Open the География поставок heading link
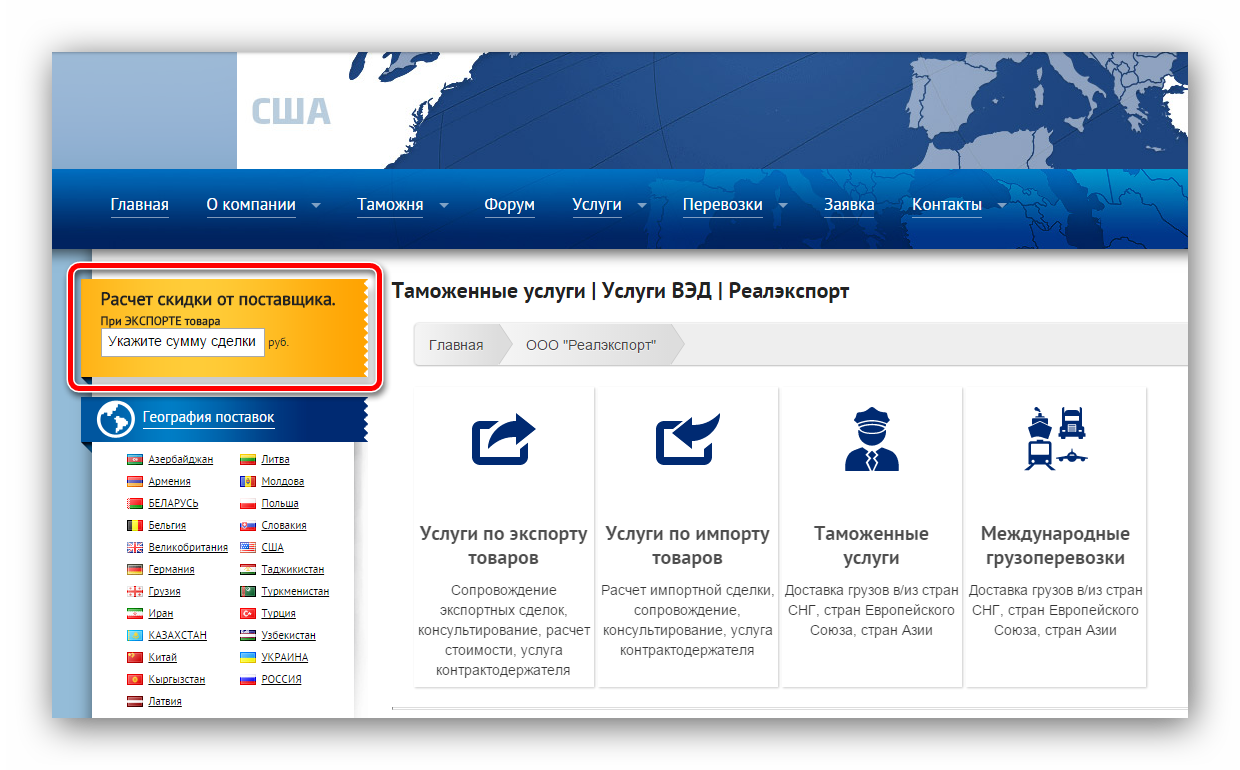The height and width of the screenshot is (770, 1240). tap(208, 418)
